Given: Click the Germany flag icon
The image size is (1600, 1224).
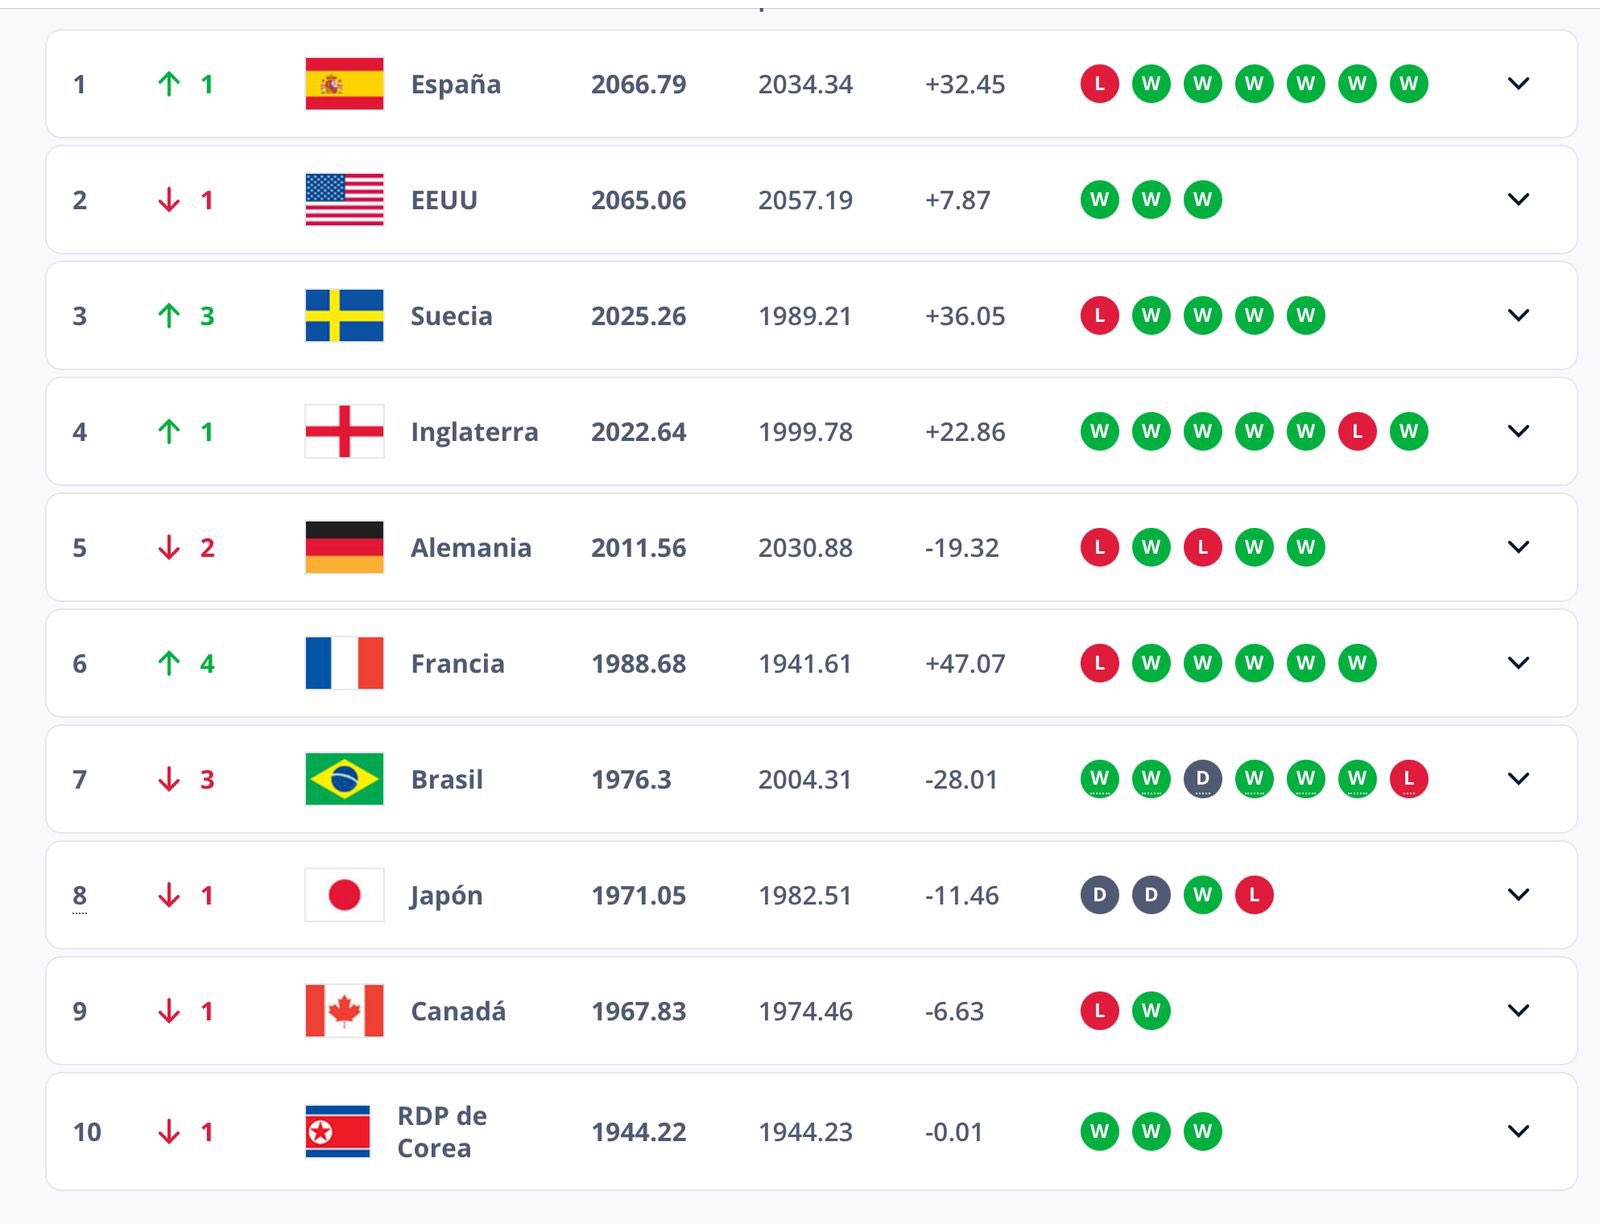Looking at the screenshot, I should coord(344,548).
